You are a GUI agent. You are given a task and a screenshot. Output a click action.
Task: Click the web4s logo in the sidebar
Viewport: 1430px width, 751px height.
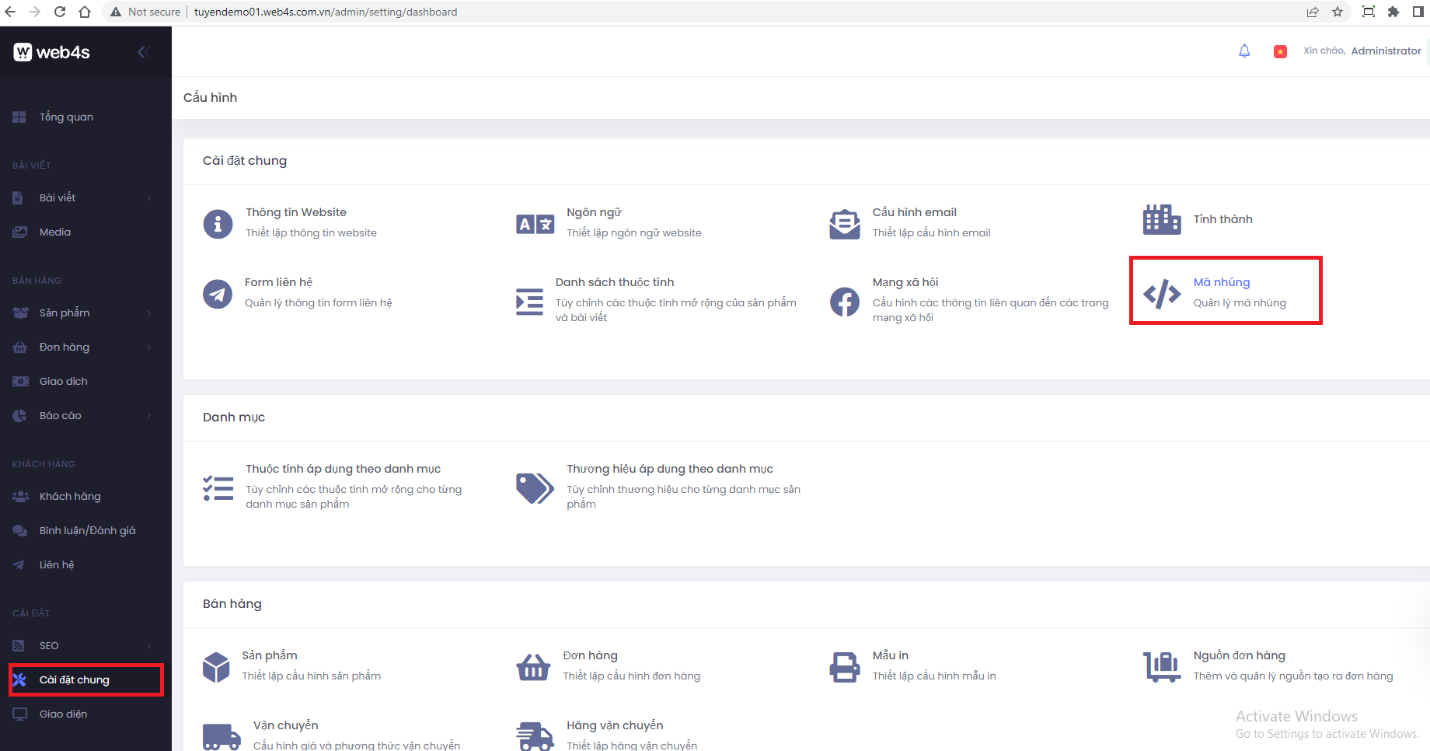50,51
